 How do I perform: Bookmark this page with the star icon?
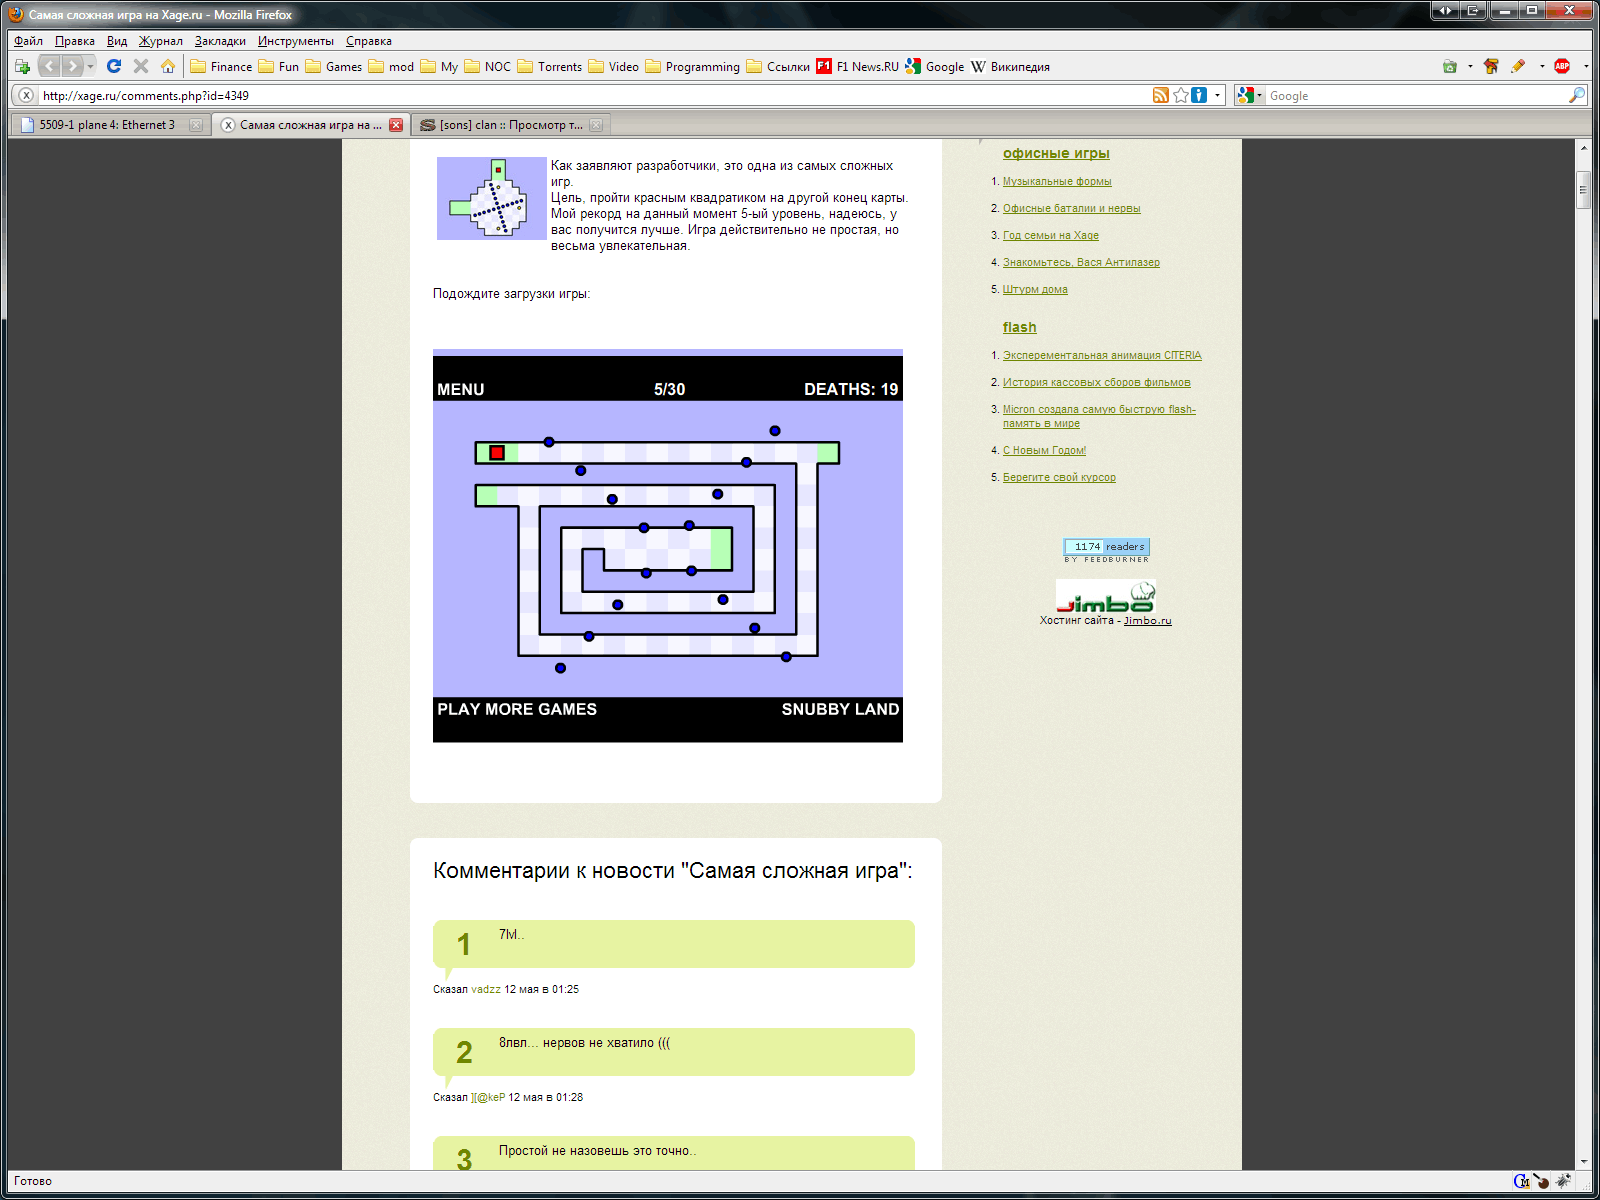click(1181, 95)
